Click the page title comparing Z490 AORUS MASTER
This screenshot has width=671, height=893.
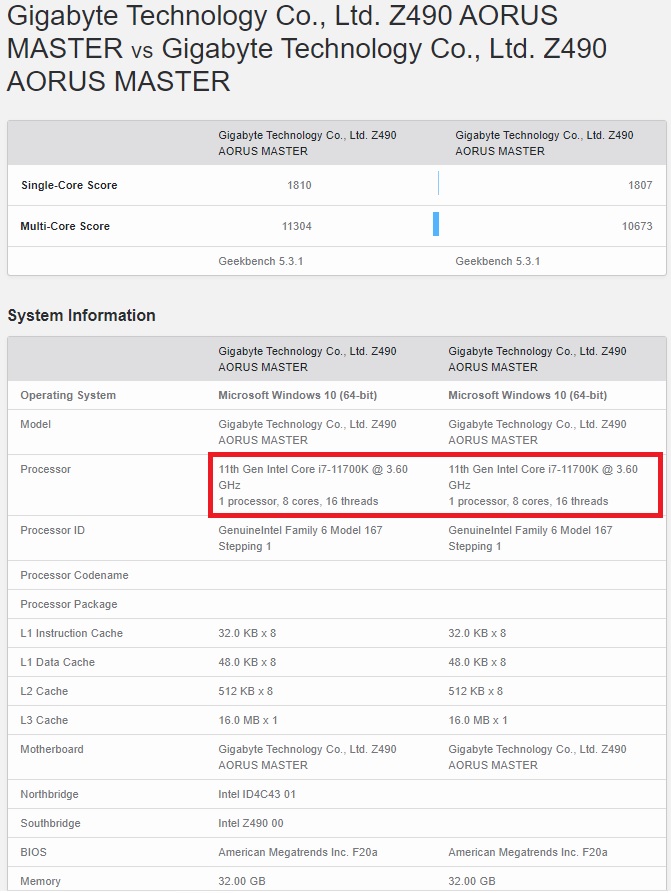click(x=306, y=48)
